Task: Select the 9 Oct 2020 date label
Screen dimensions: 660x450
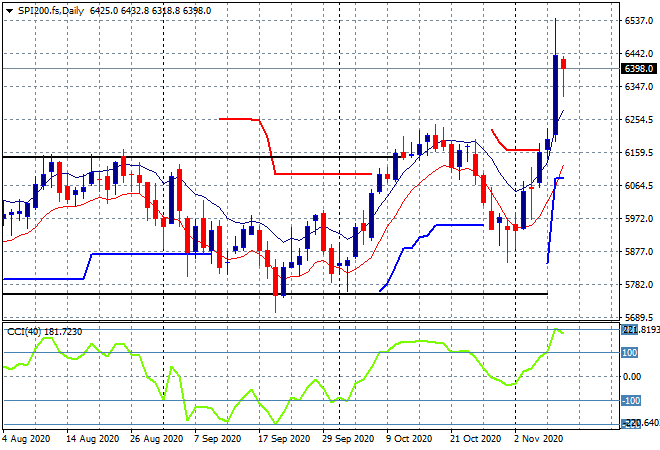Action: (x=409, y=439)
